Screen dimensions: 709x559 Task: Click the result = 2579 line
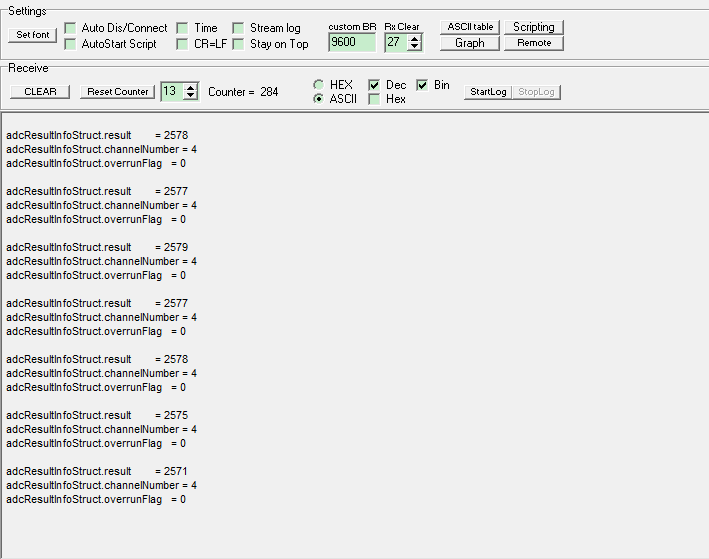click(x=97, y=247)
